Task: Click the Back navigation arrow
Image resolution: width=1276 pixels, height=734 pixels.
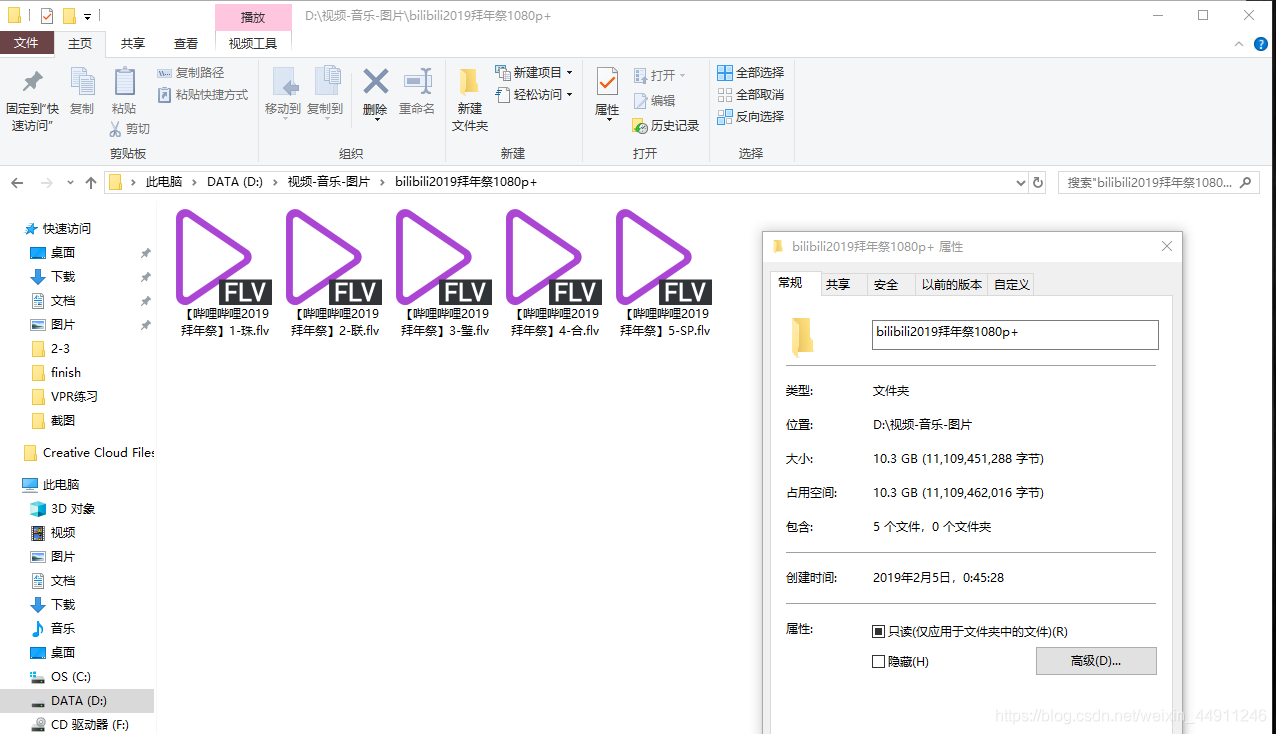Action: pos(17,183)
